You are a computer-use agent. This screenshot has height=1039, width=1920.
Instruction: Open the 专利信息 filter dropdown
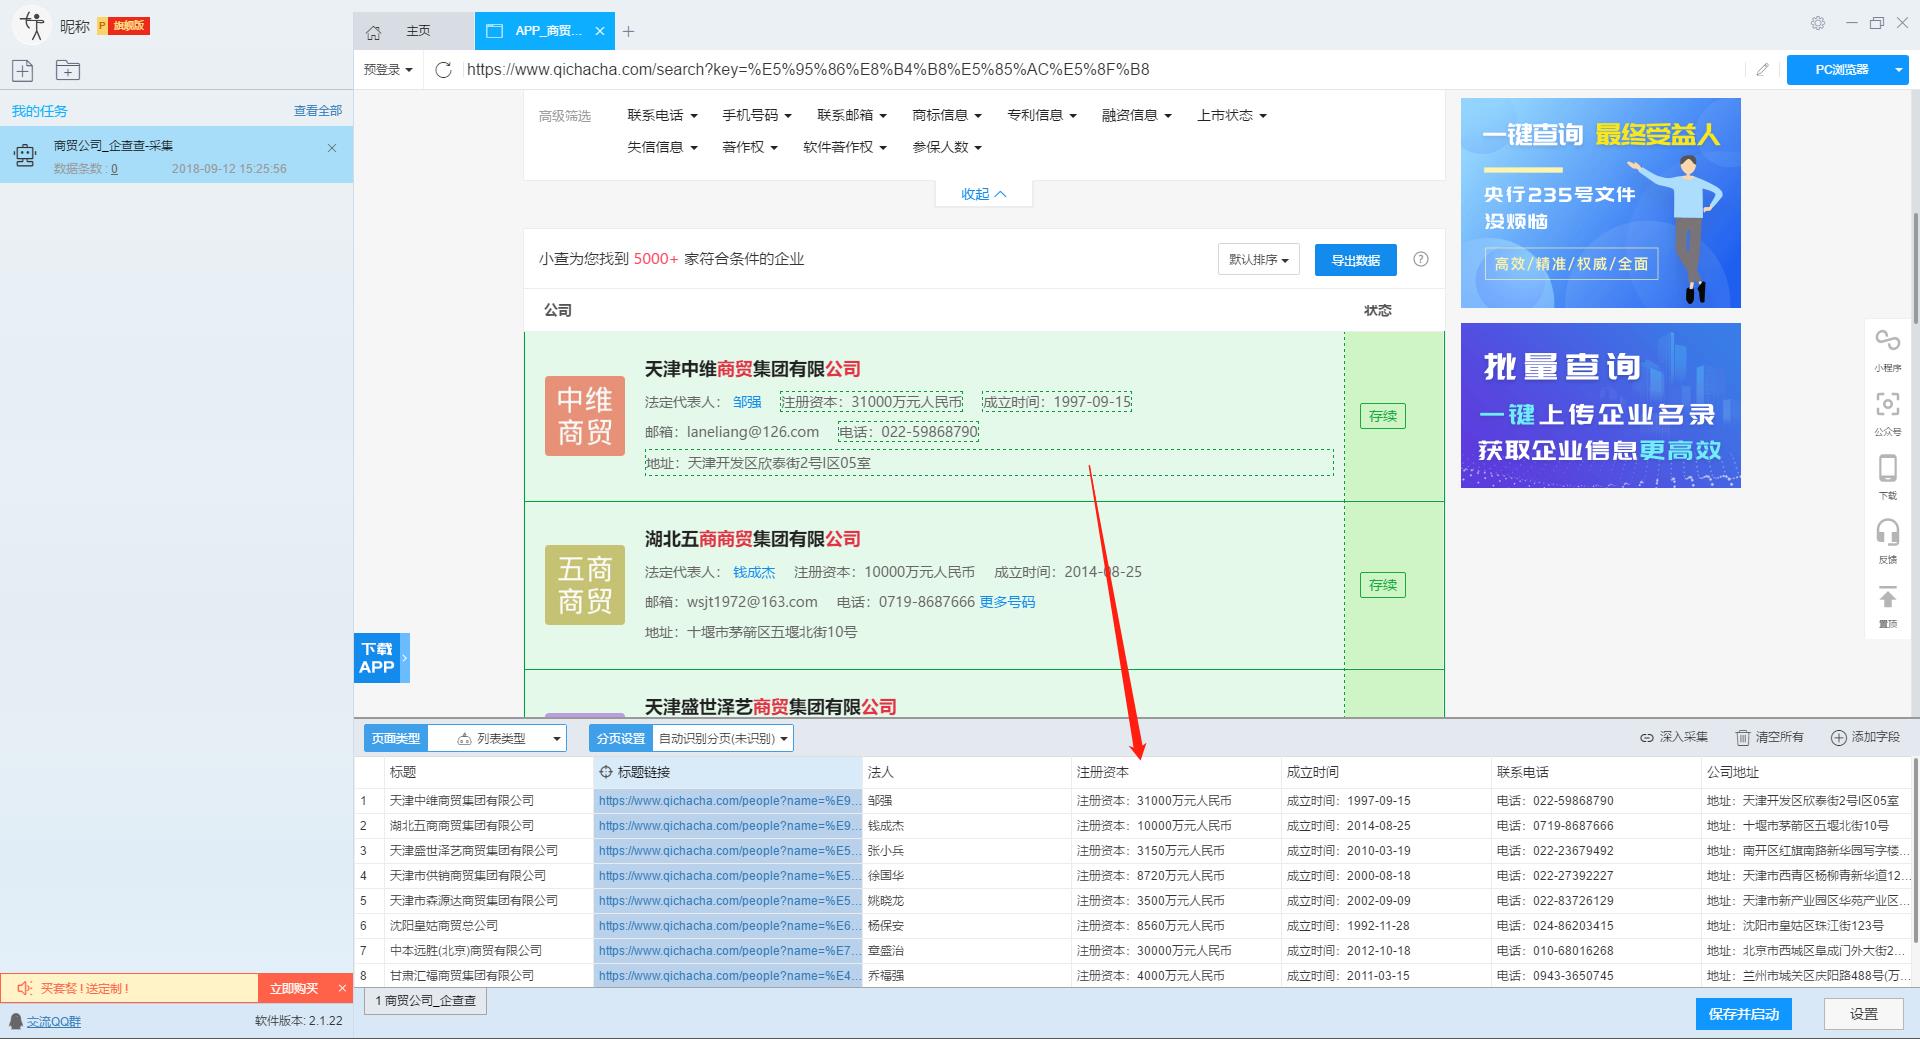(1042, 115)
